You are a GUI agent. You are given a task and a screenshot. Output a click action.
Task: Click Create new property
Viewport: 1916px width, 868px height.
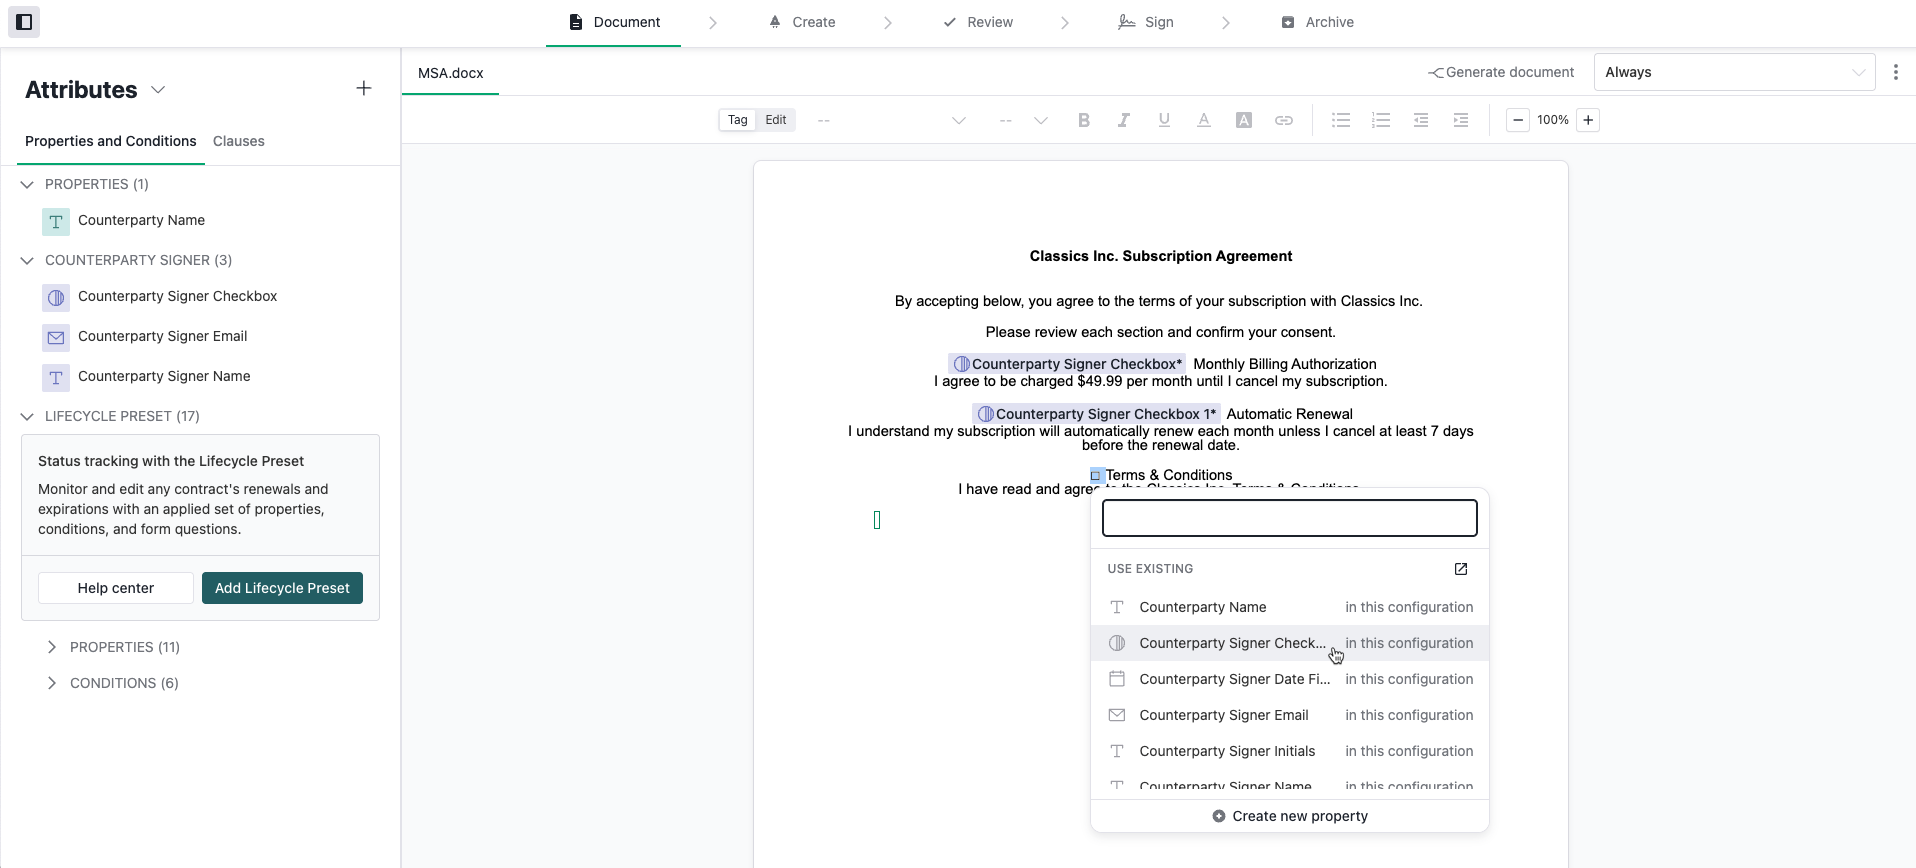click(x=1290, y=816)
